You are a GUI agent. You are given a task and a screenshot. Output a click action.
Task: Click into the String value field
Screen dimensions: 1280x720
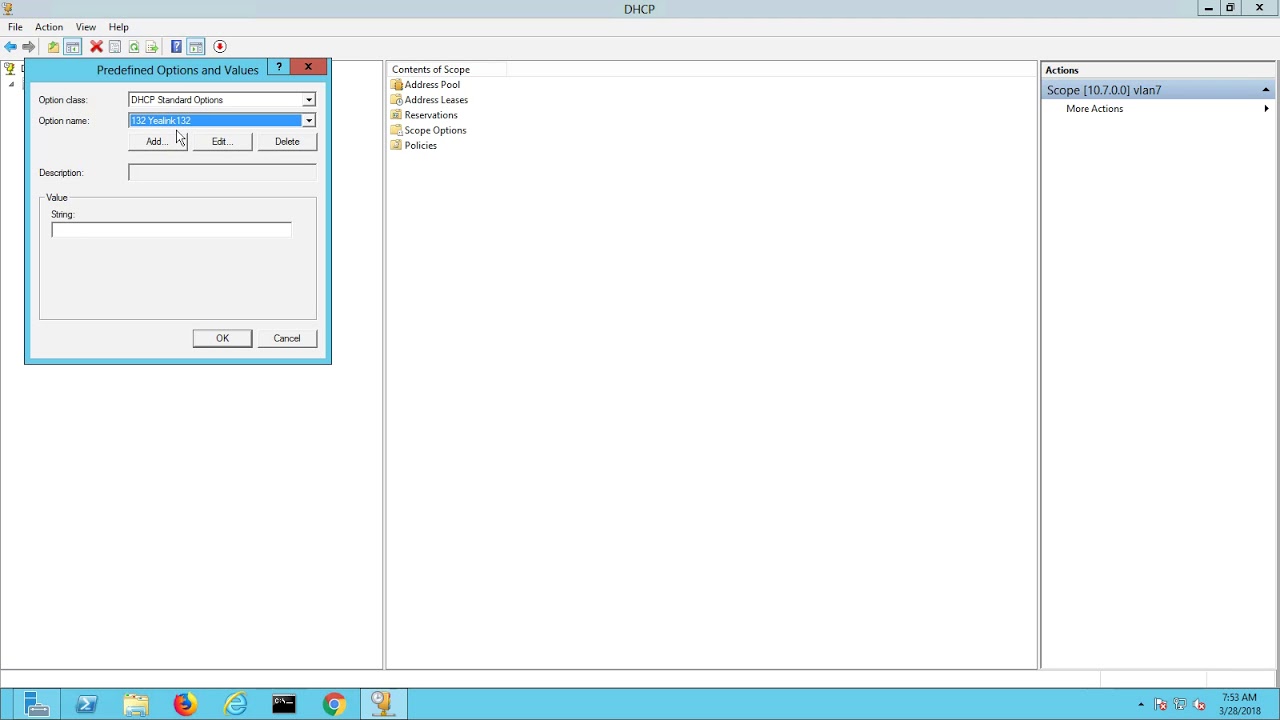[x=171, y=230]
